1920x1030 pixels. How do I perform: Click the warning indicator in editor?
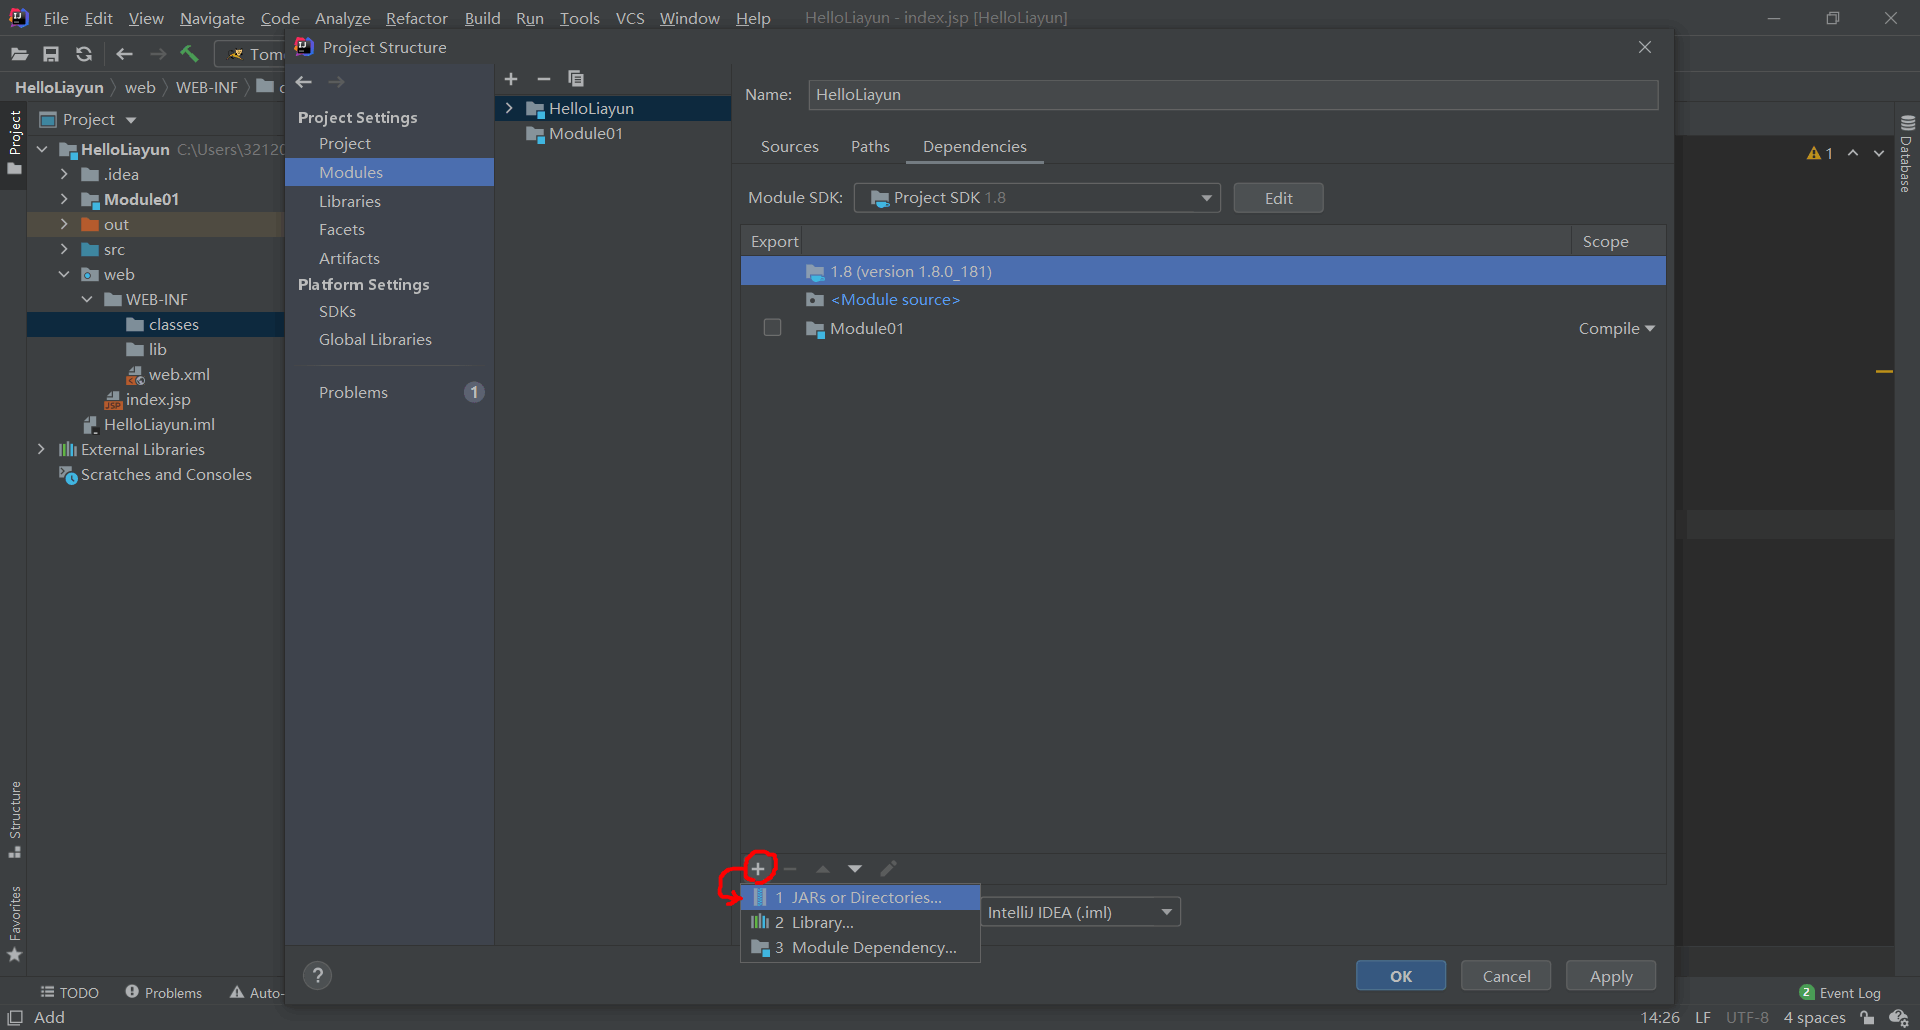1820,153
